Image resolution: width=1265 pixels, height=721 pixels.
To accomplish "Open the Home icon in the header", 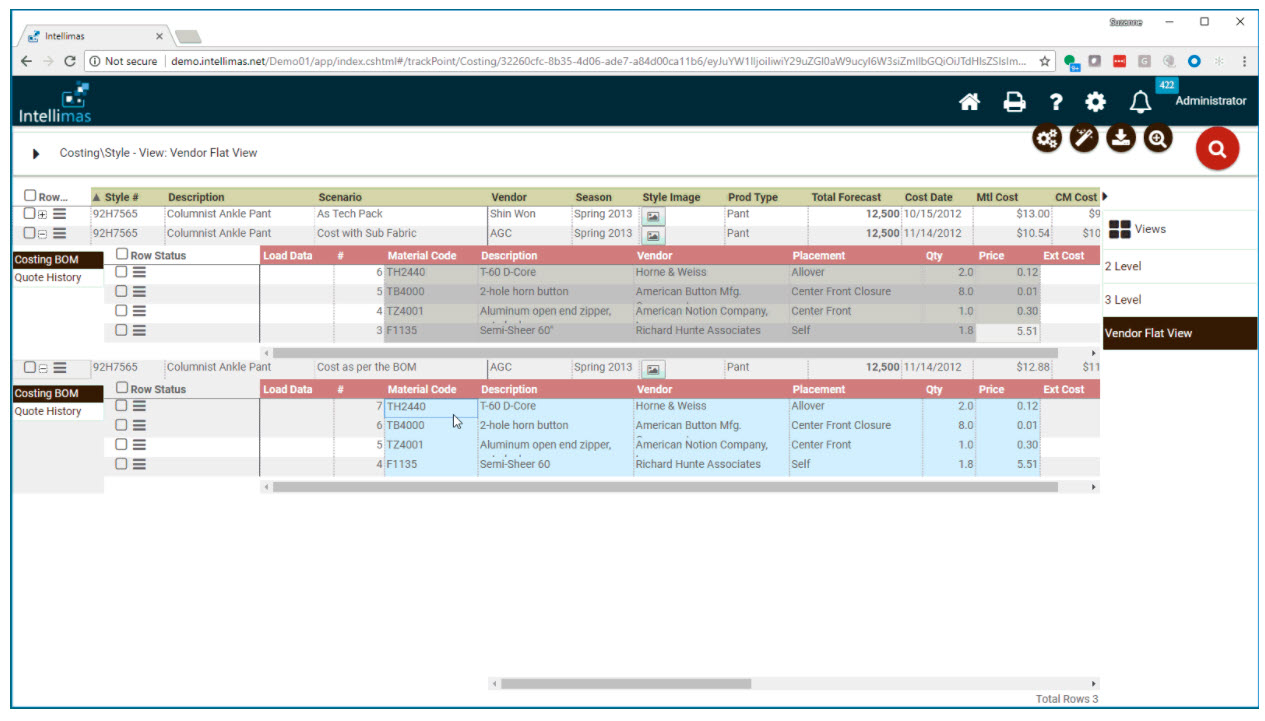I will [x=968, y=102].
